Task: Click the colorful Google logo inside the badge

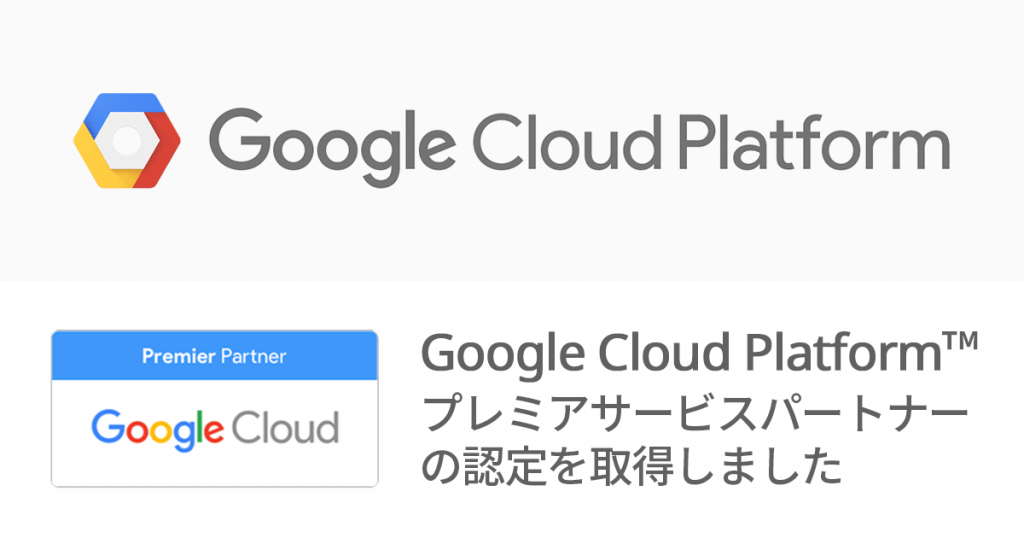Action: click(x=157, y=430)
